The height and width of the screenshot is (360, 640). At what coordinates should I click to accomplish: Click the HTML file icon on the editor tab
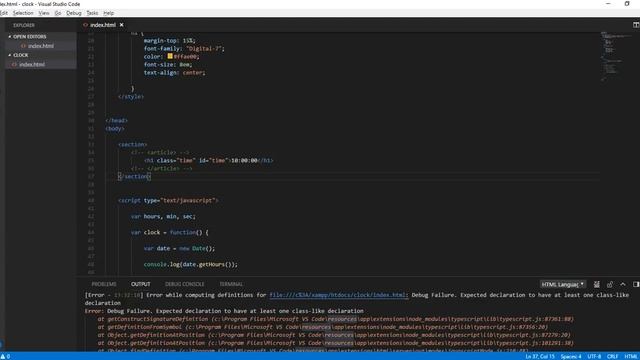pyautogui.click(x=85, y=25)
